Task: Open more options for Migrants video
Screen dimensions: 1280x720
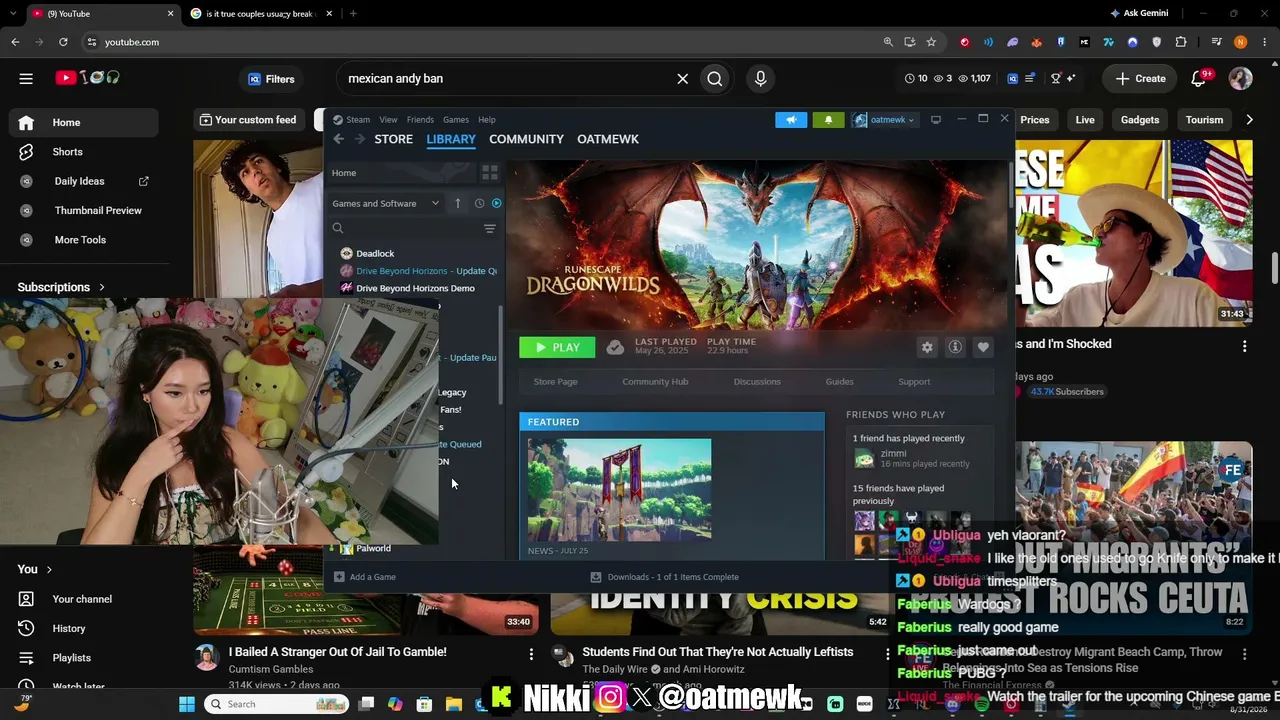Action: 1244,653
